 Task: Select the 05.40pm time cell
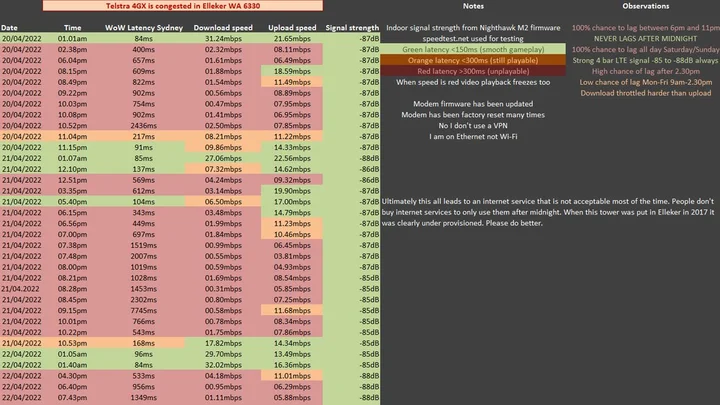coord(73,202)
